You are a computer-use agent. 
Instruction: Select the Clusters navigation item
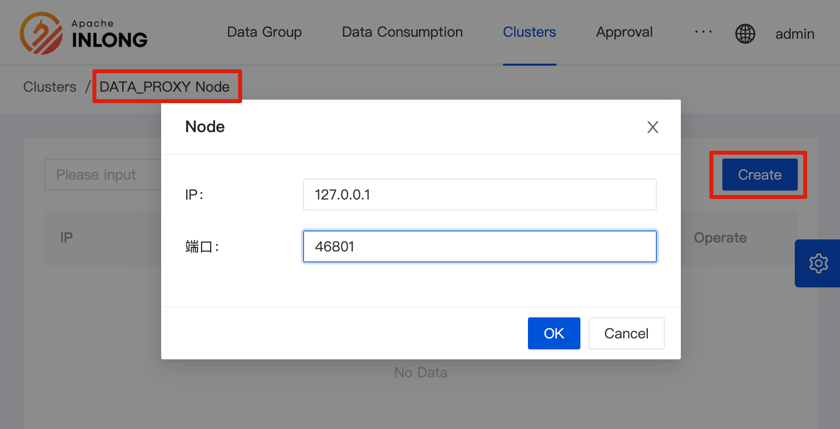click(x=529, y=32)
